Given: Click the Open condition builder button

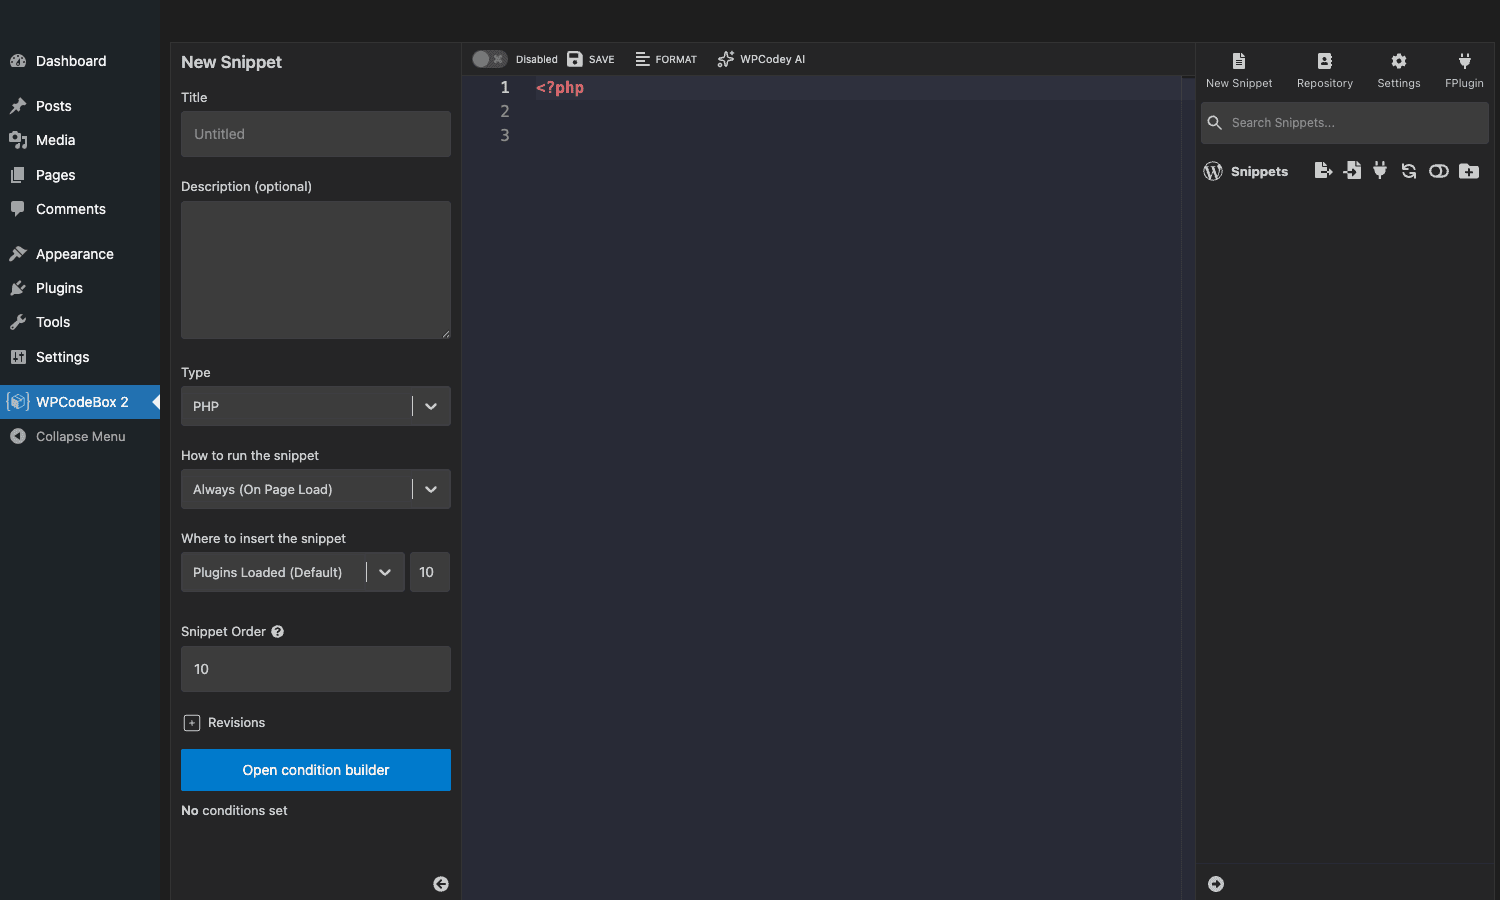Looking at the screenshot, I should [316, 770].
